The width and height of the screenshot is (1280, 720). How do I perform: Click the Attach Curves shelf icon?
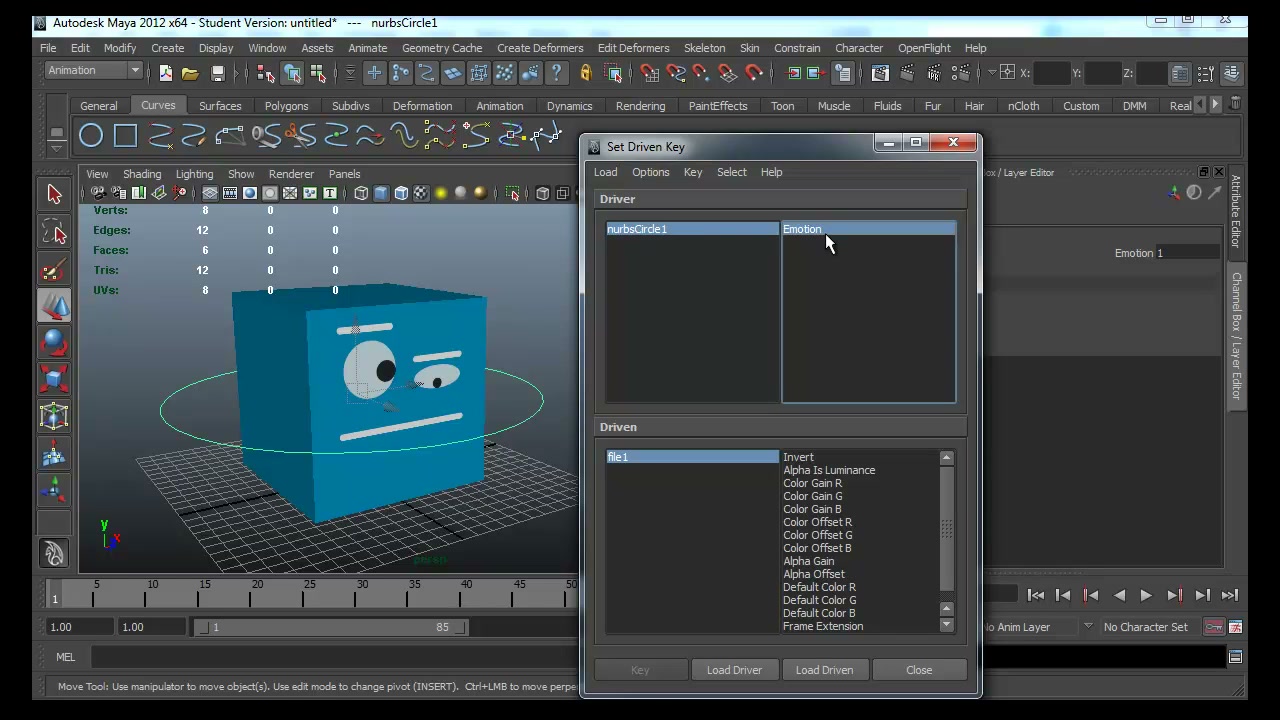(x=266, y=135)
